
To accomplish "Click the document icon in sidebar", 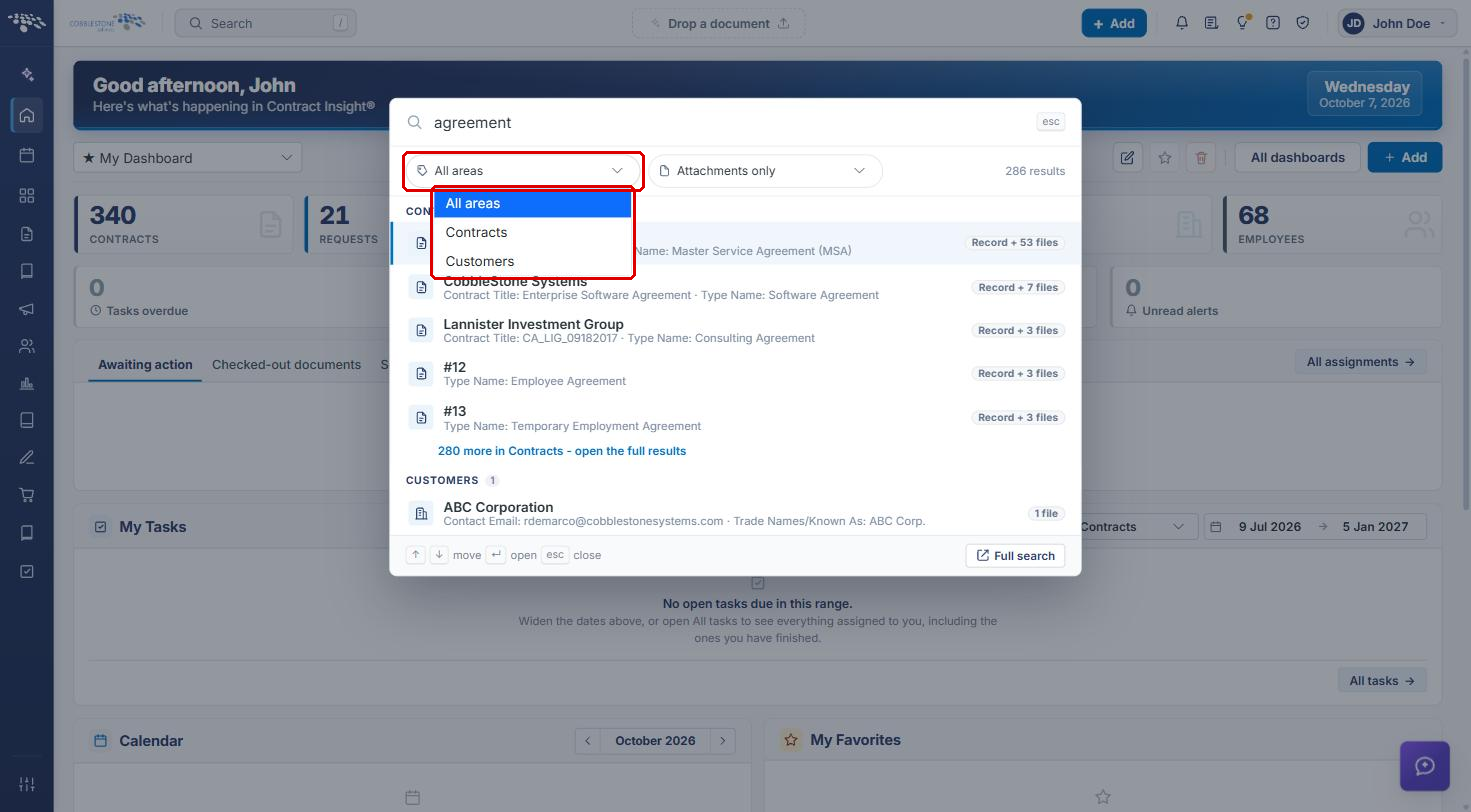I will pos(27,233).
